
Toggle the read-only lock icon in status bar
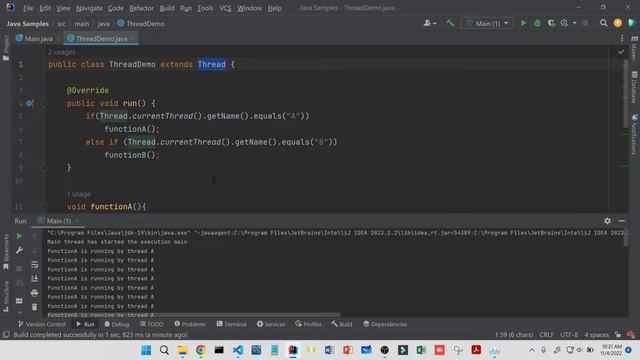tap(618, 335)
